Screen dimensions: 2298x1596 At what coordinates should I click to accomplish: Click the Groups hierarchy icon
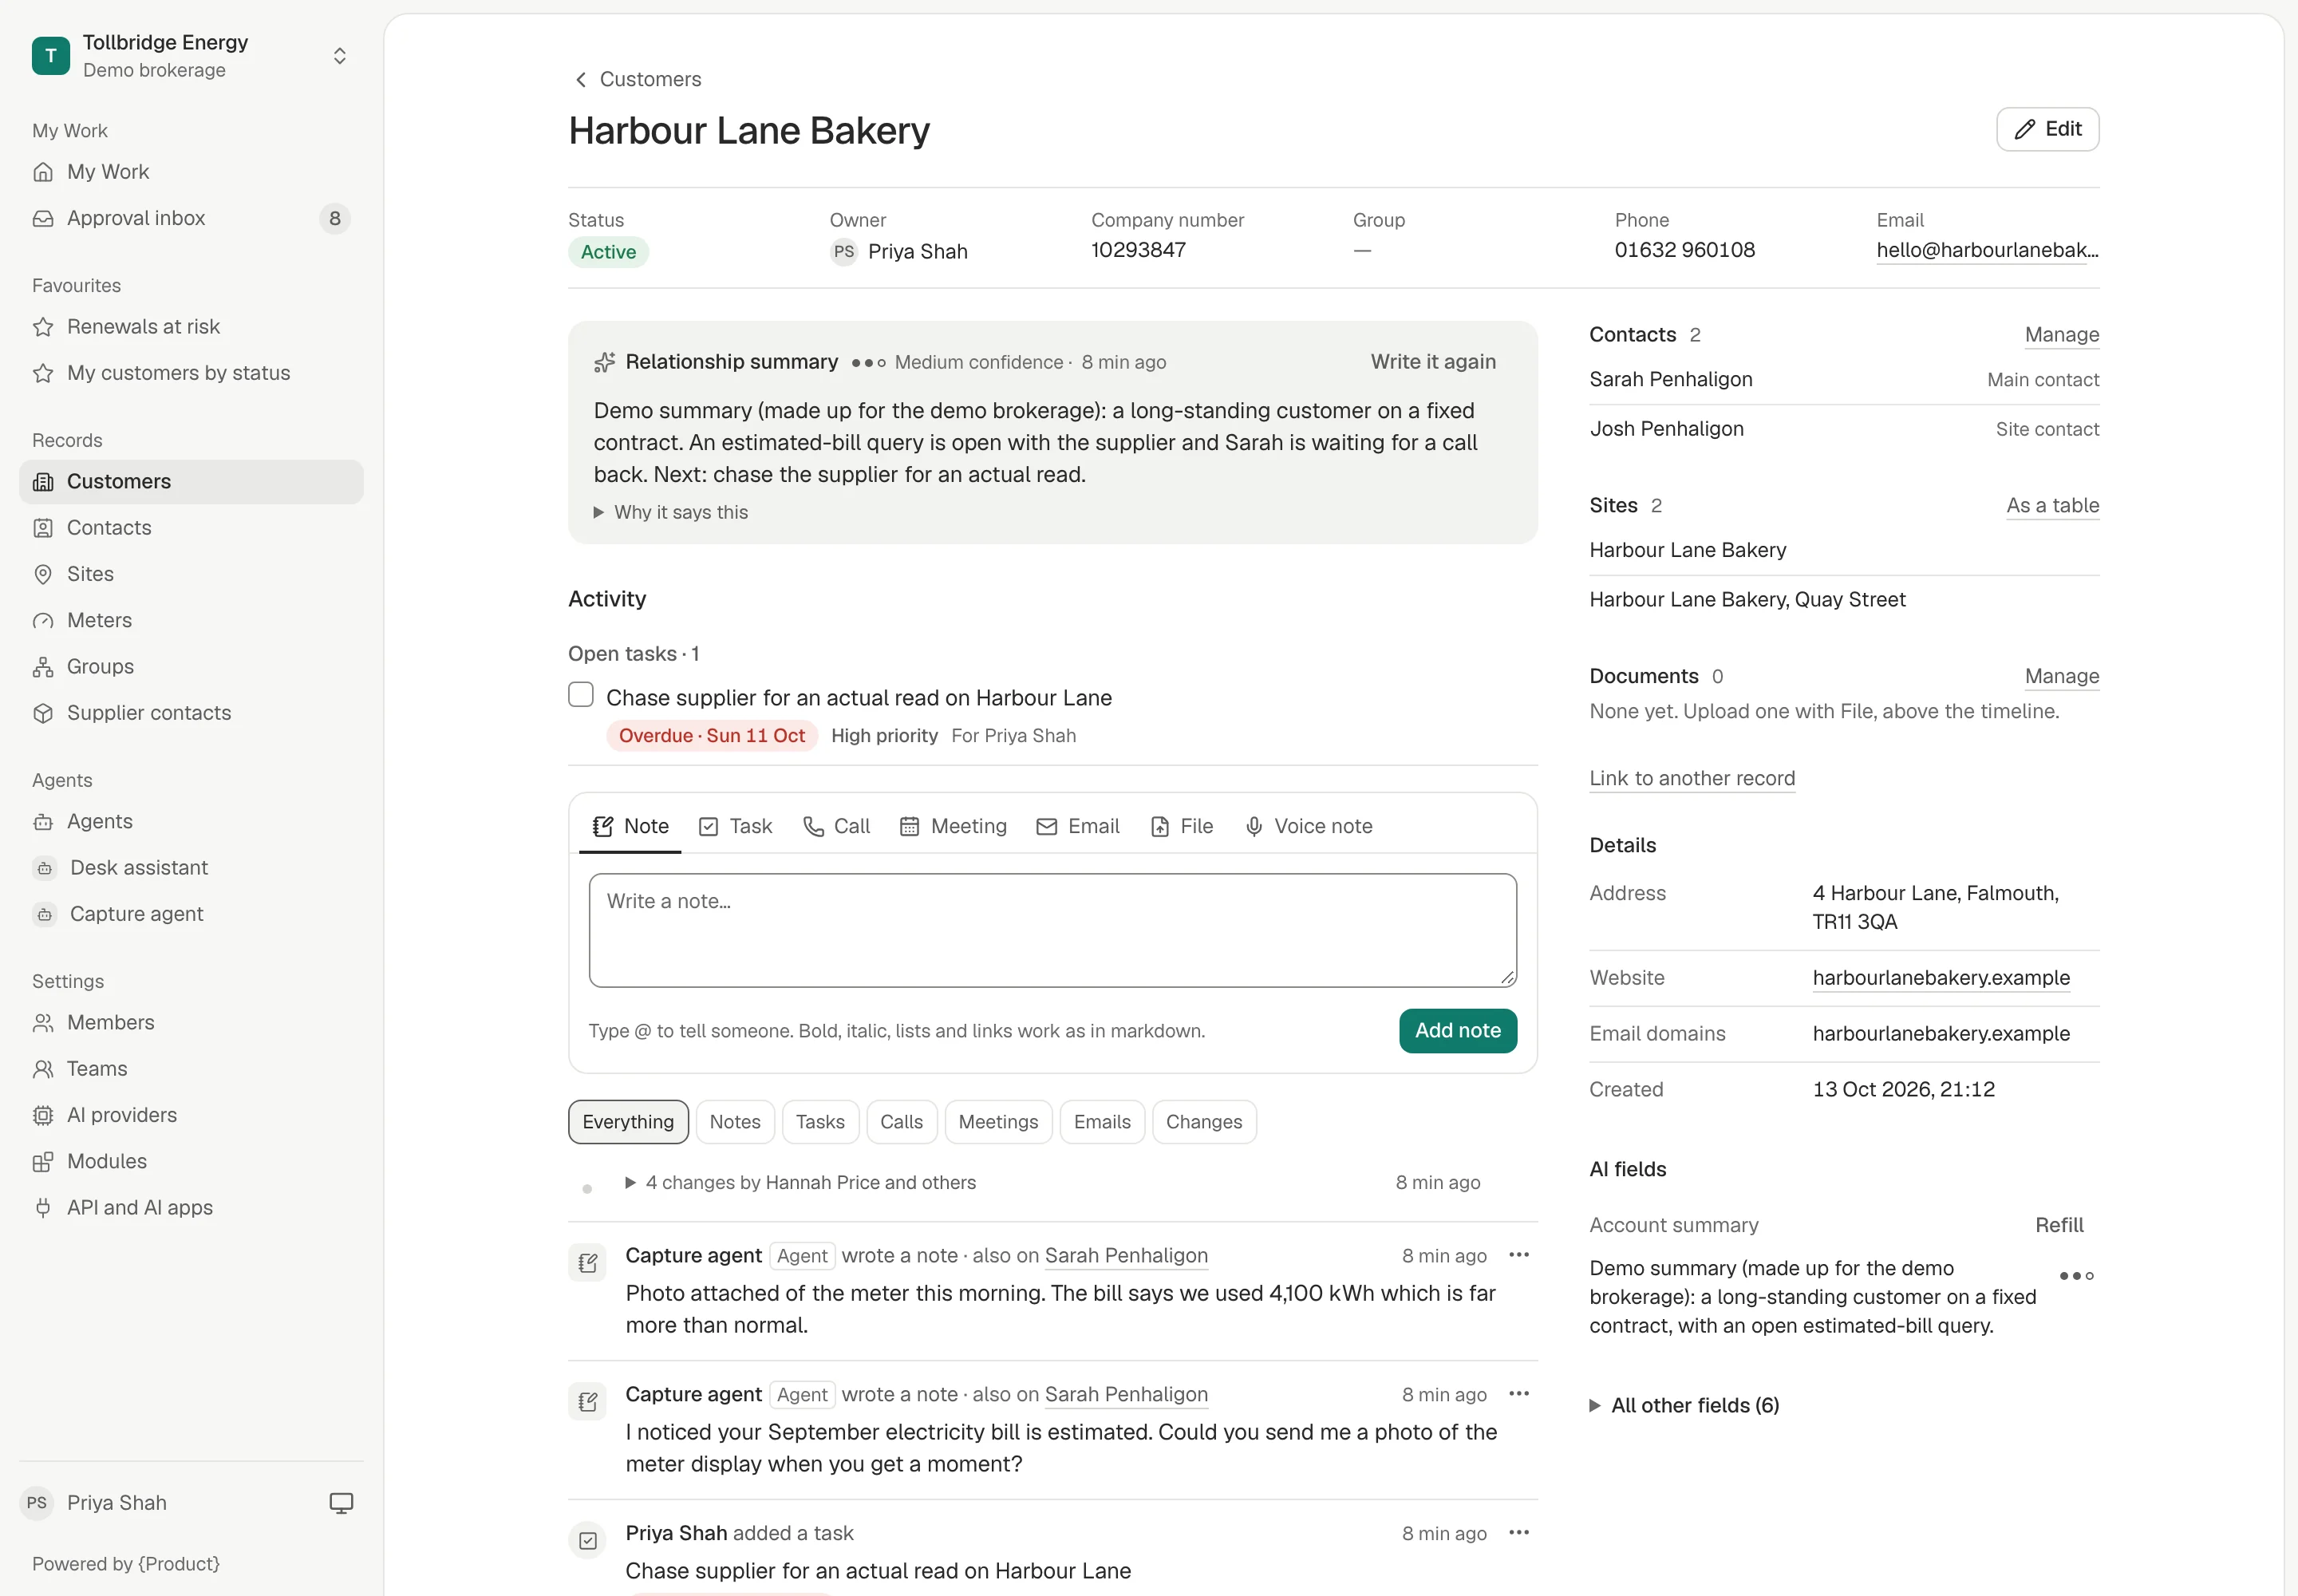(x=43, y=667)
